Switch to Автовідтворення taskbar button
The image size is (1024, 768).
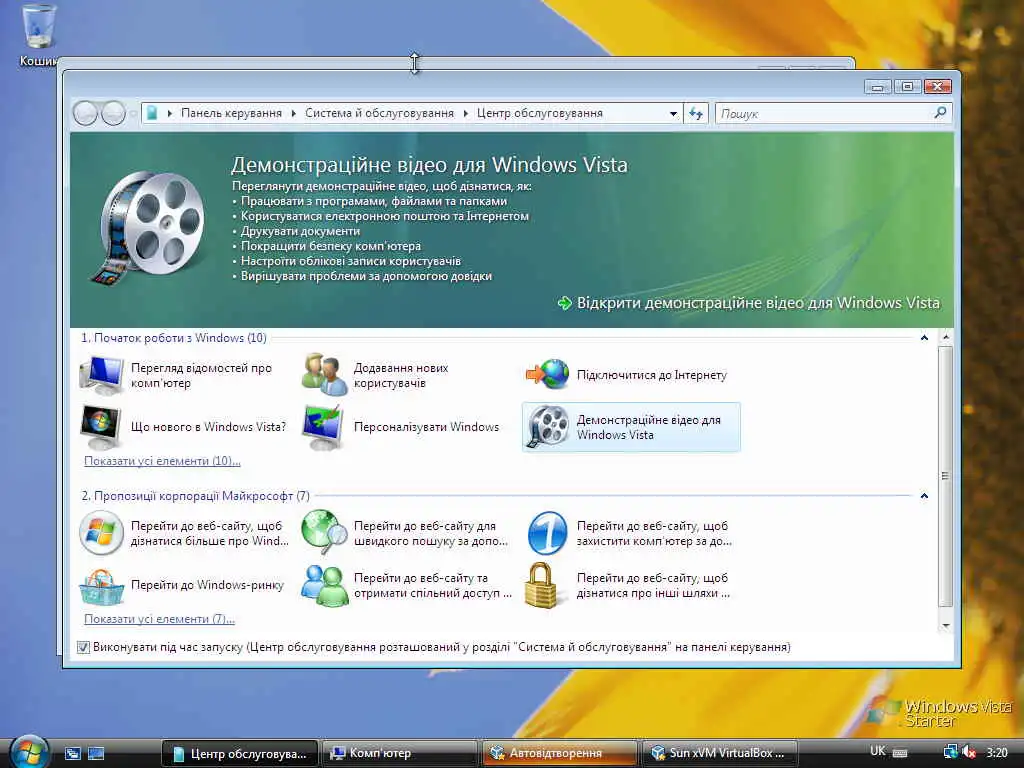click(560, 754)
